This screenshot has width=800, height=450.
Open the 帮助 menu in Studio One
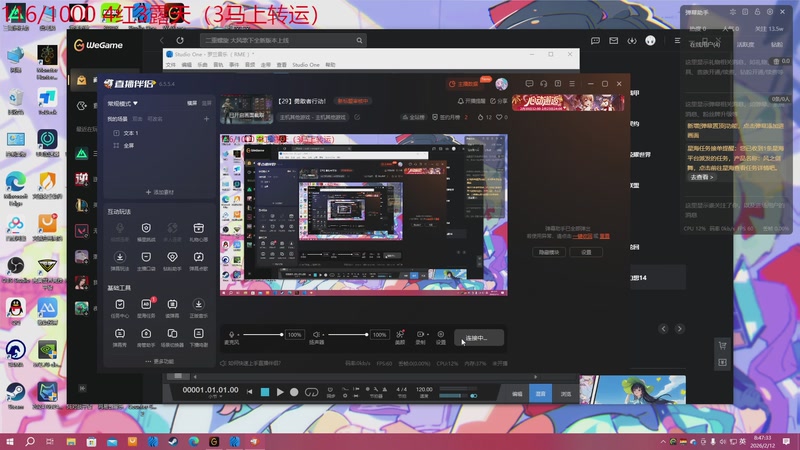coord(331,65)
